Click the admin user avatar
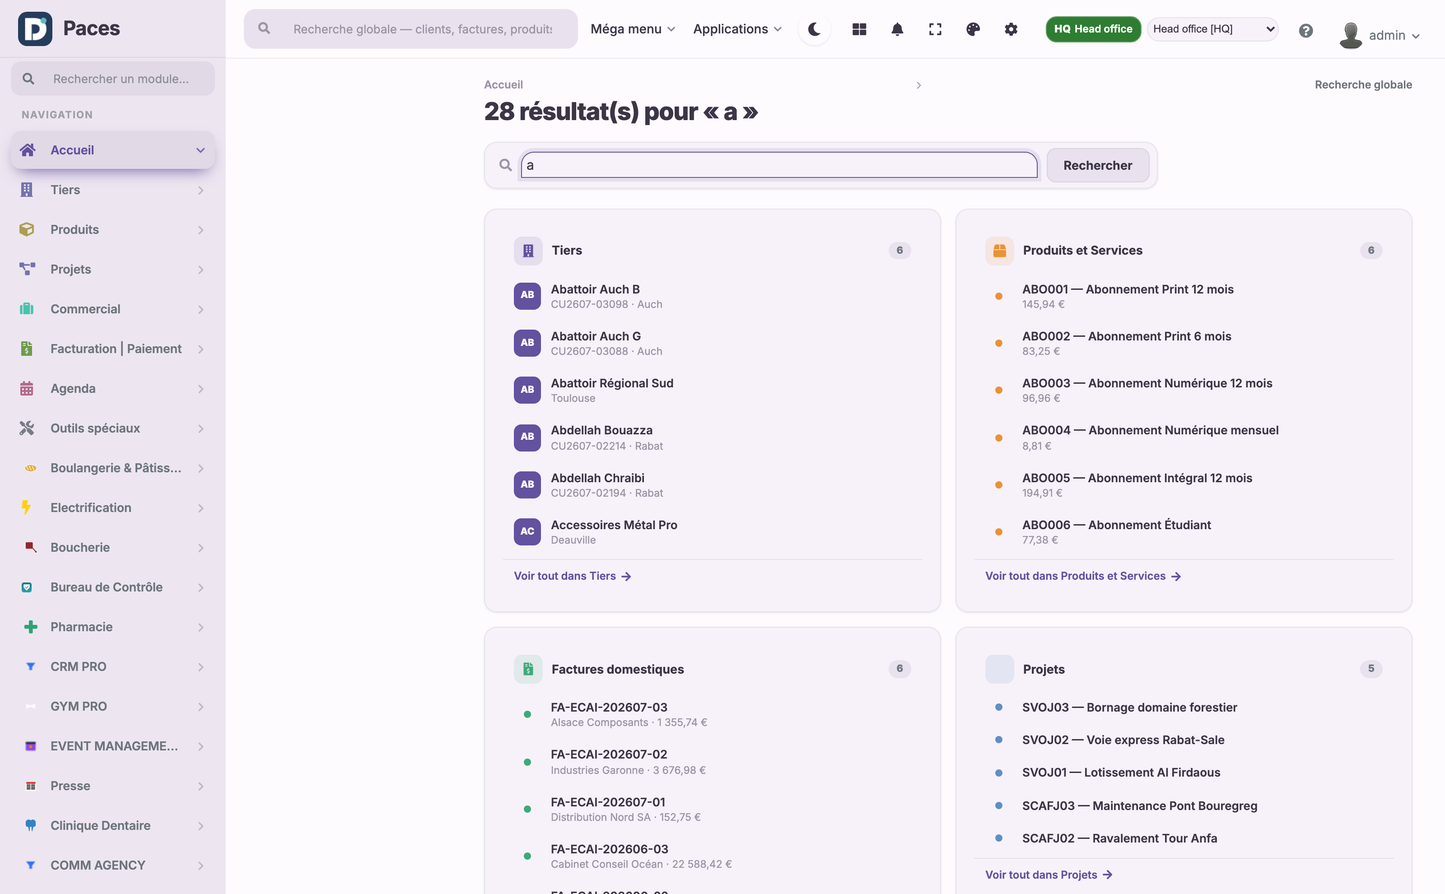Viewport: 1445px width, 894px height. click(x=1351, y=35)
